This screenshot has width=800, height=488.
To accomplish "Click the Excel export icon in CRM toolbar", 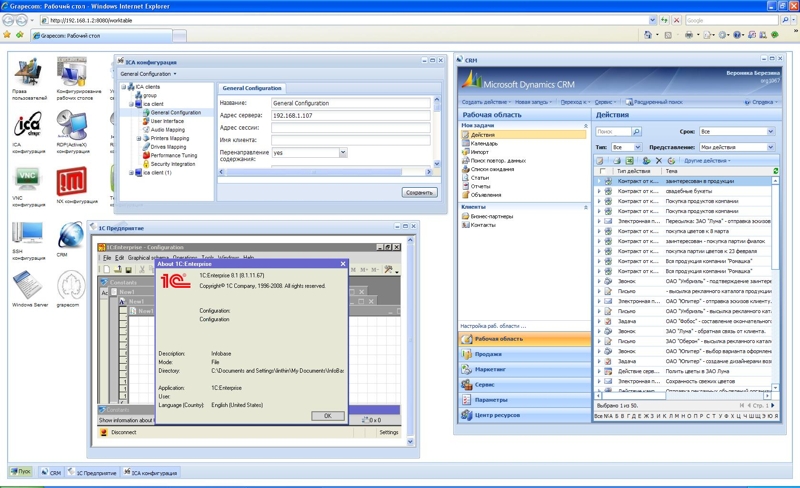I will click(629, 160).
